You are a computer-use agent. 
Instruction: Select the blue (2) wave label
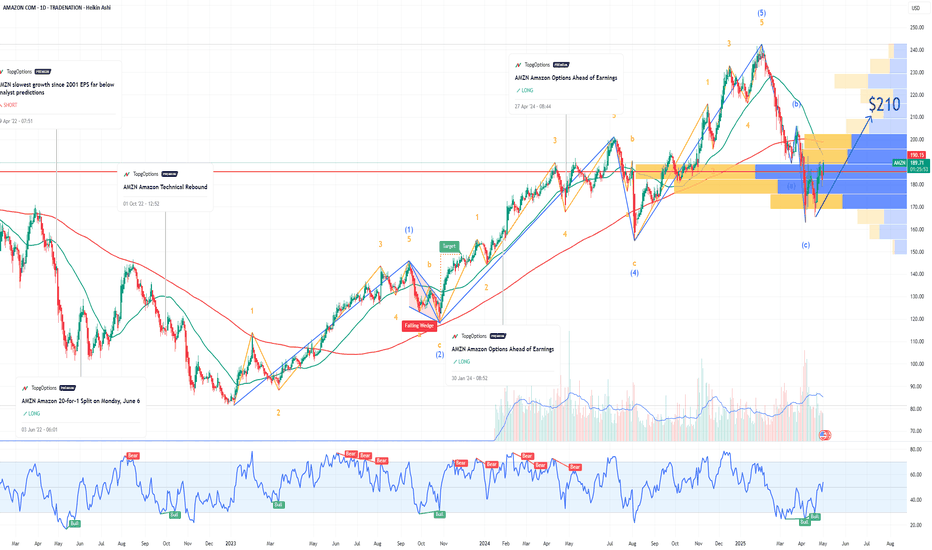439,355
